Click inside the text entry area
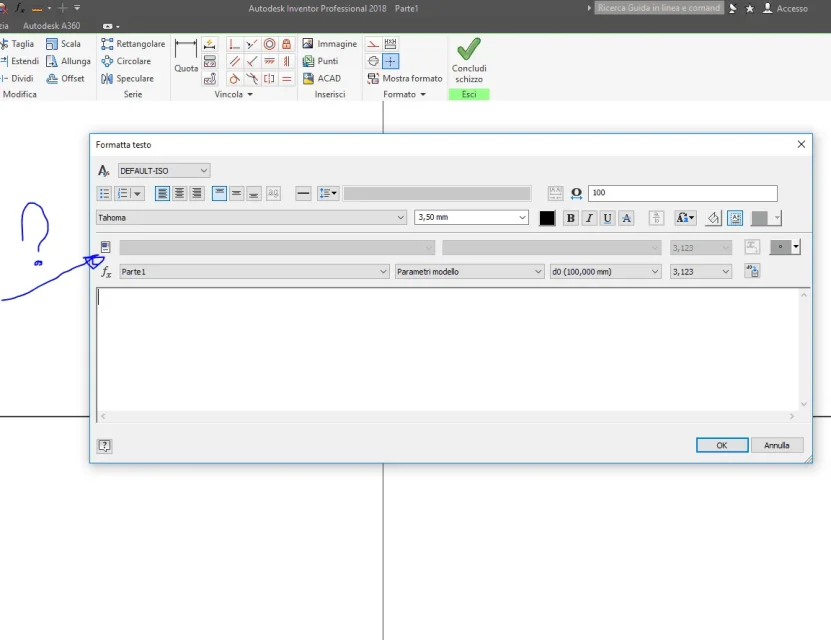831x640 pixels. (x=448, y=350)
